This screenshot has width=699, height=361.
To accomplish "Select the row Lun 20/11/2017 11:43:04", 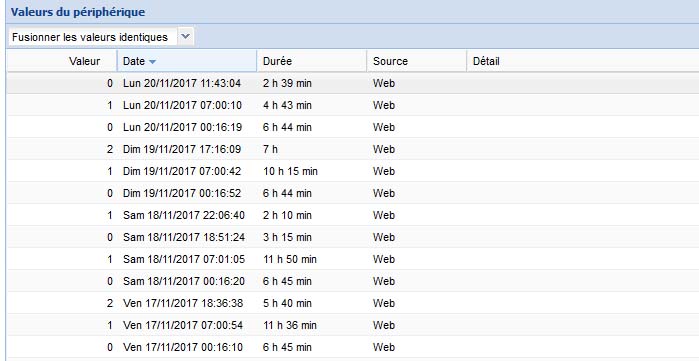I will pyautogui.click(x=353, y=83).
